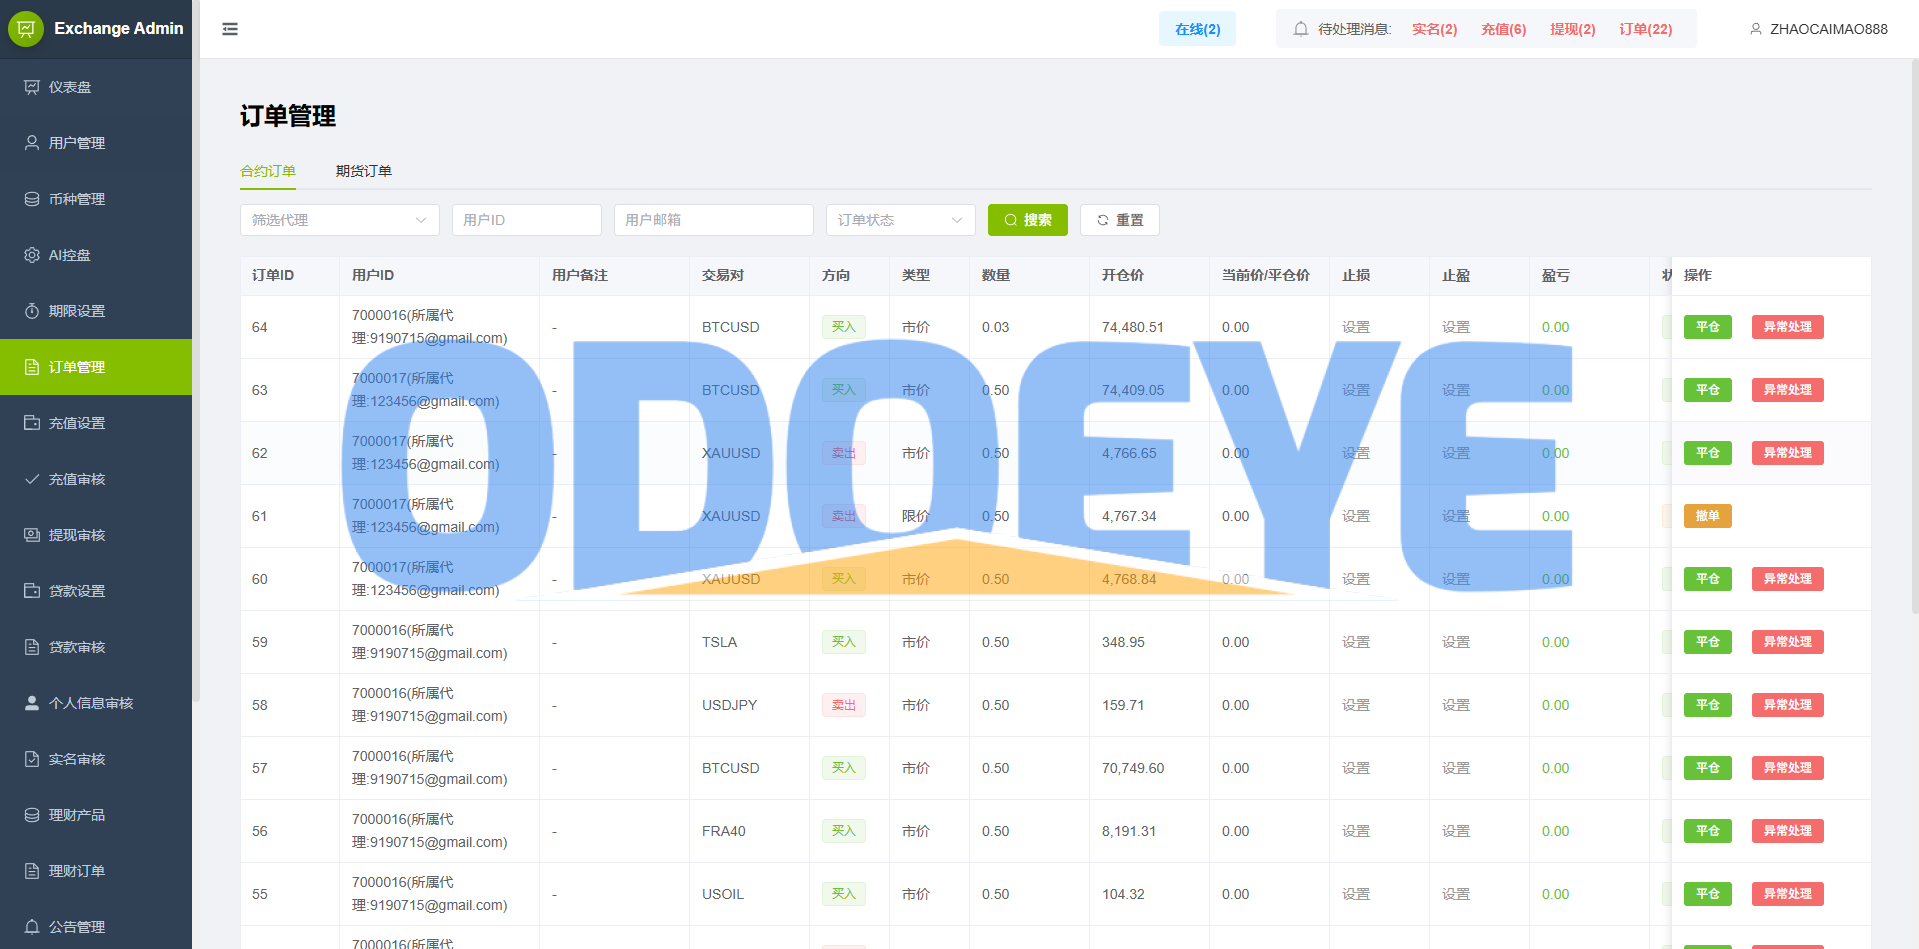Click the 公告管理 bell icon in sidebar
Image resolution: width=1919 pixels, height=949 pixels.
32,927
